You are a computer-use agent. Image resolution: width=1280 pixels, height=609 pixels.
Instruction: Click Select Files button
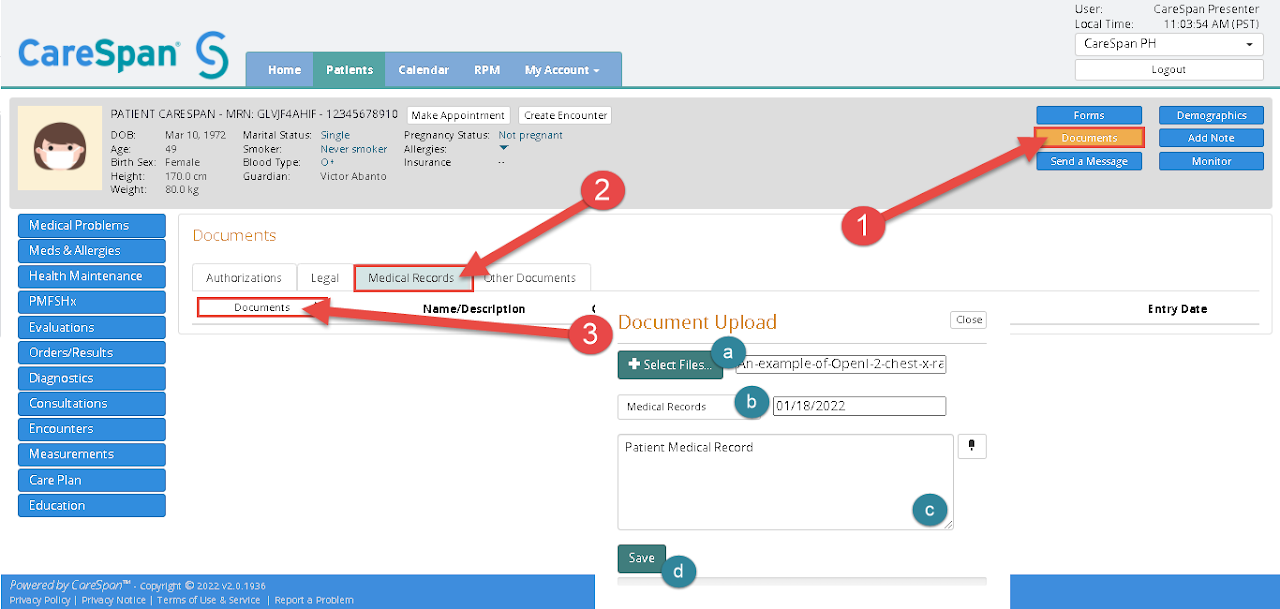[670, 365]
